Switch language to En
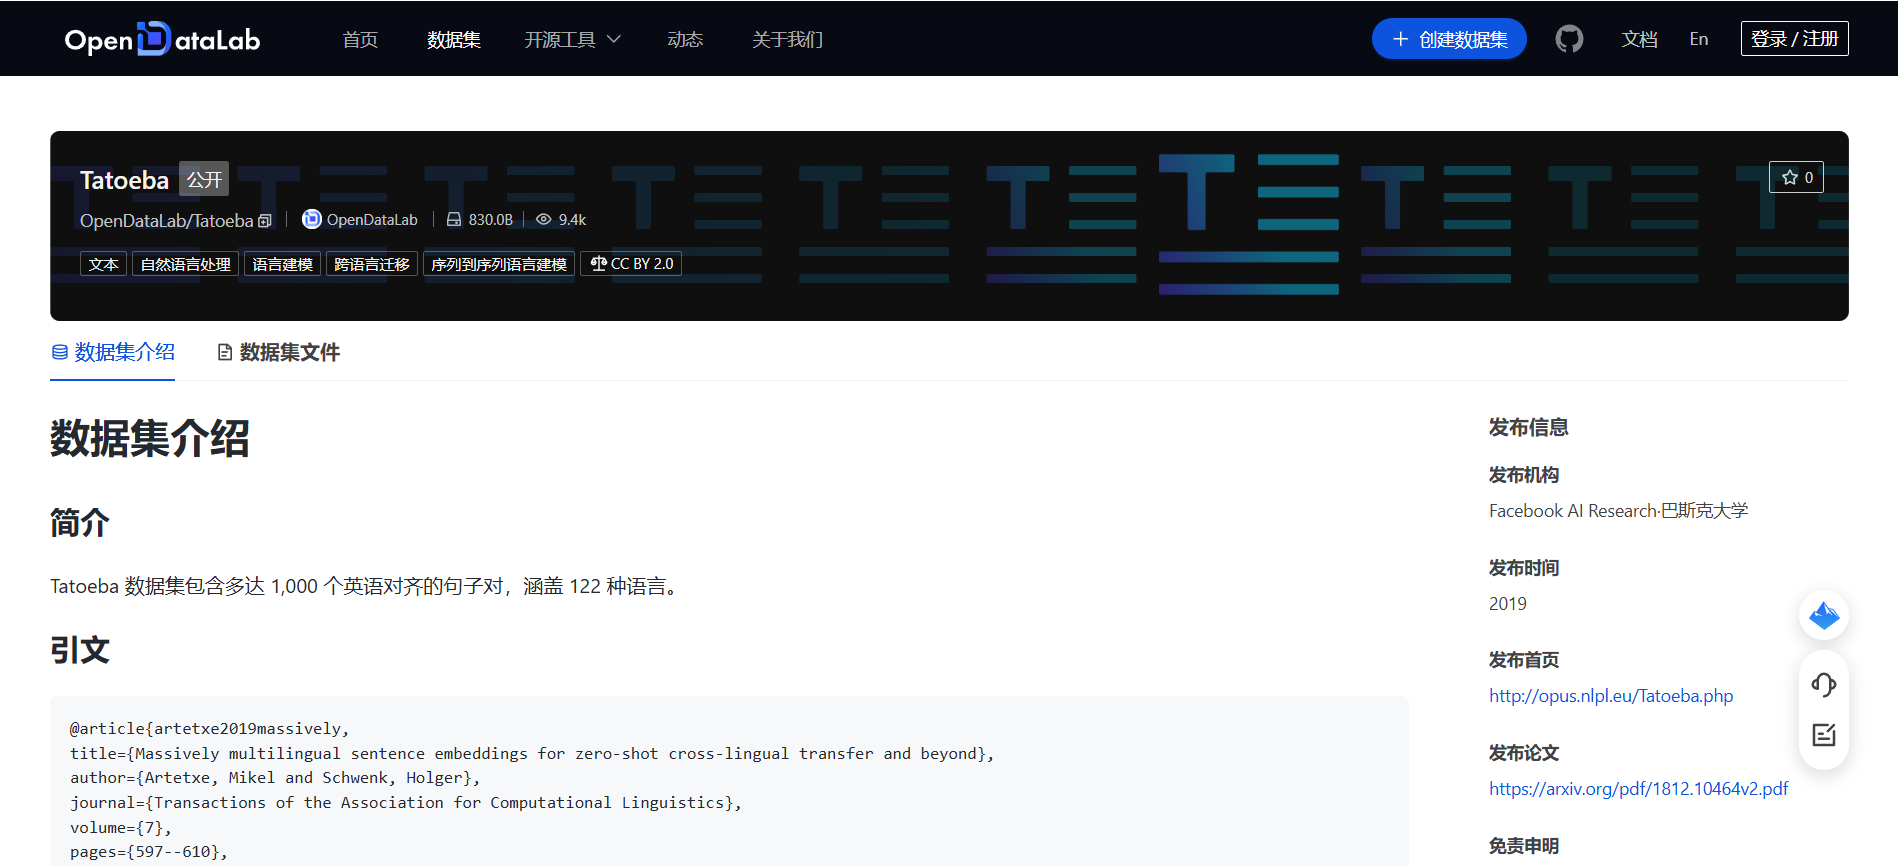This screenshot has height=866, width=1898. pyautogui.click(x=1699, y=39)
